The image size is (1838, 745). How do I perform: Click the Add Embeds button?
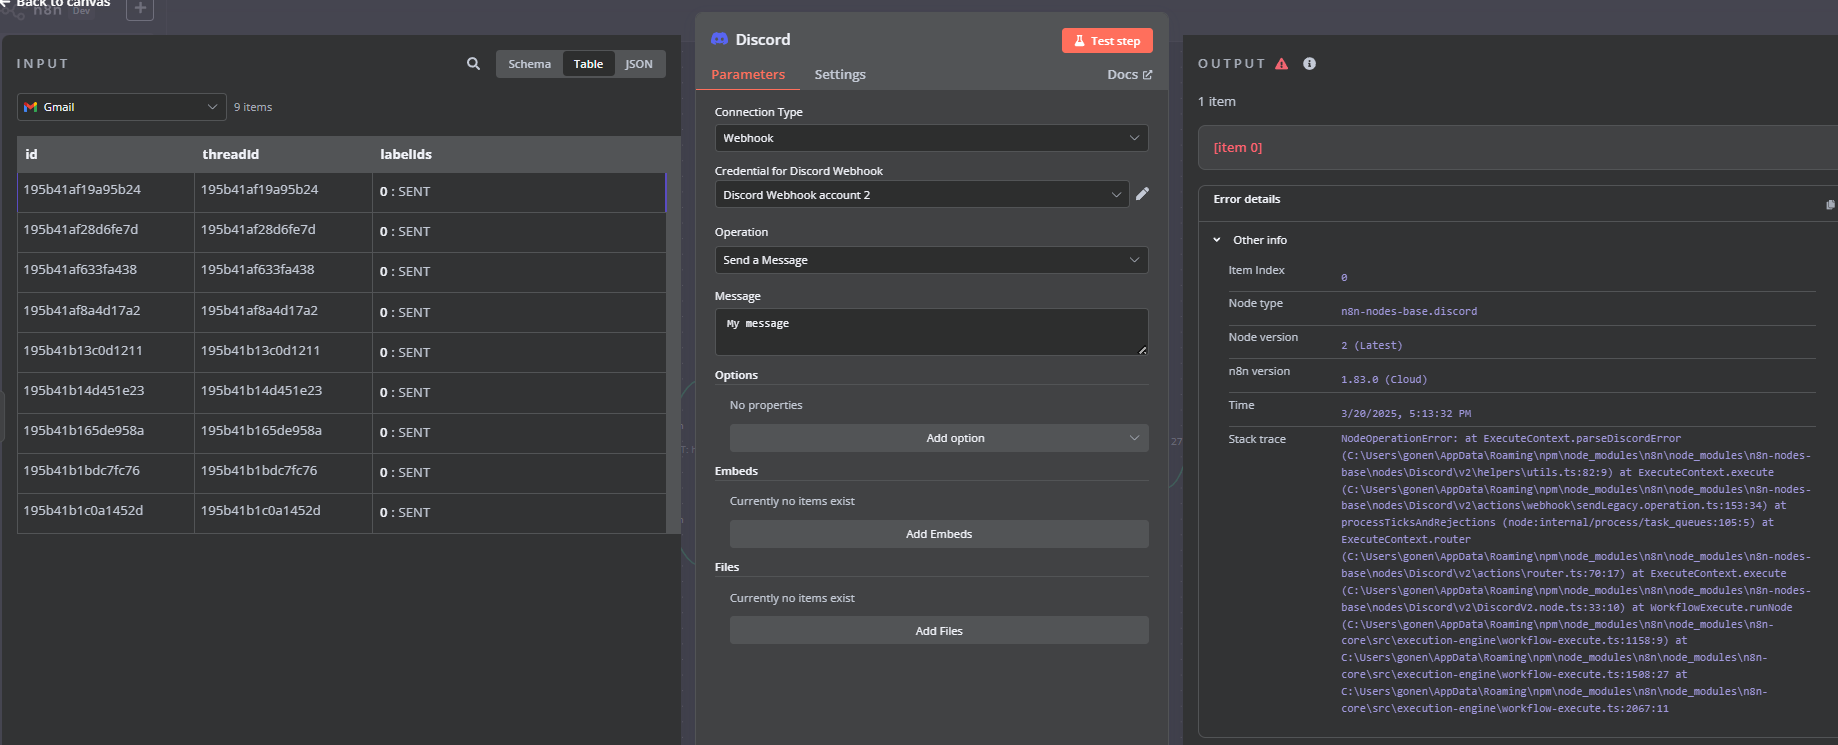click(x=938, y=534)
